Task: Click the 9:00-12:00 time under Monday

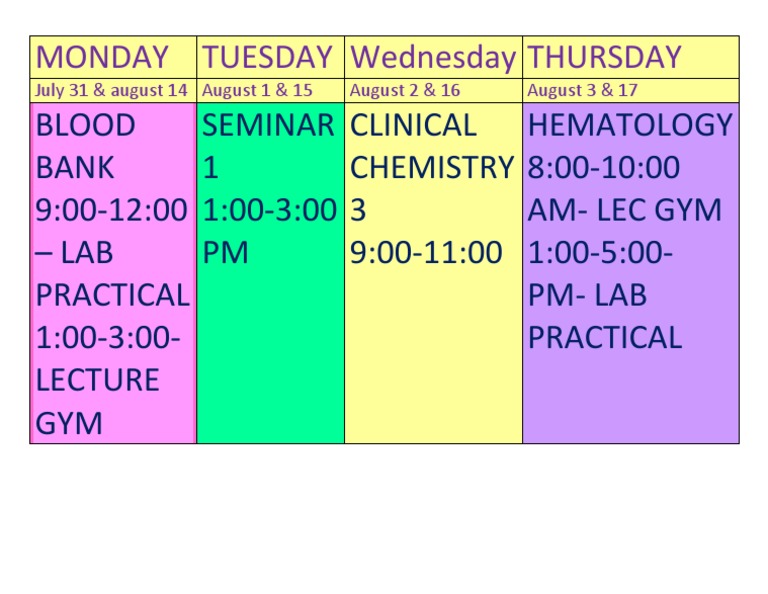Action: click(x=111, y=210)
